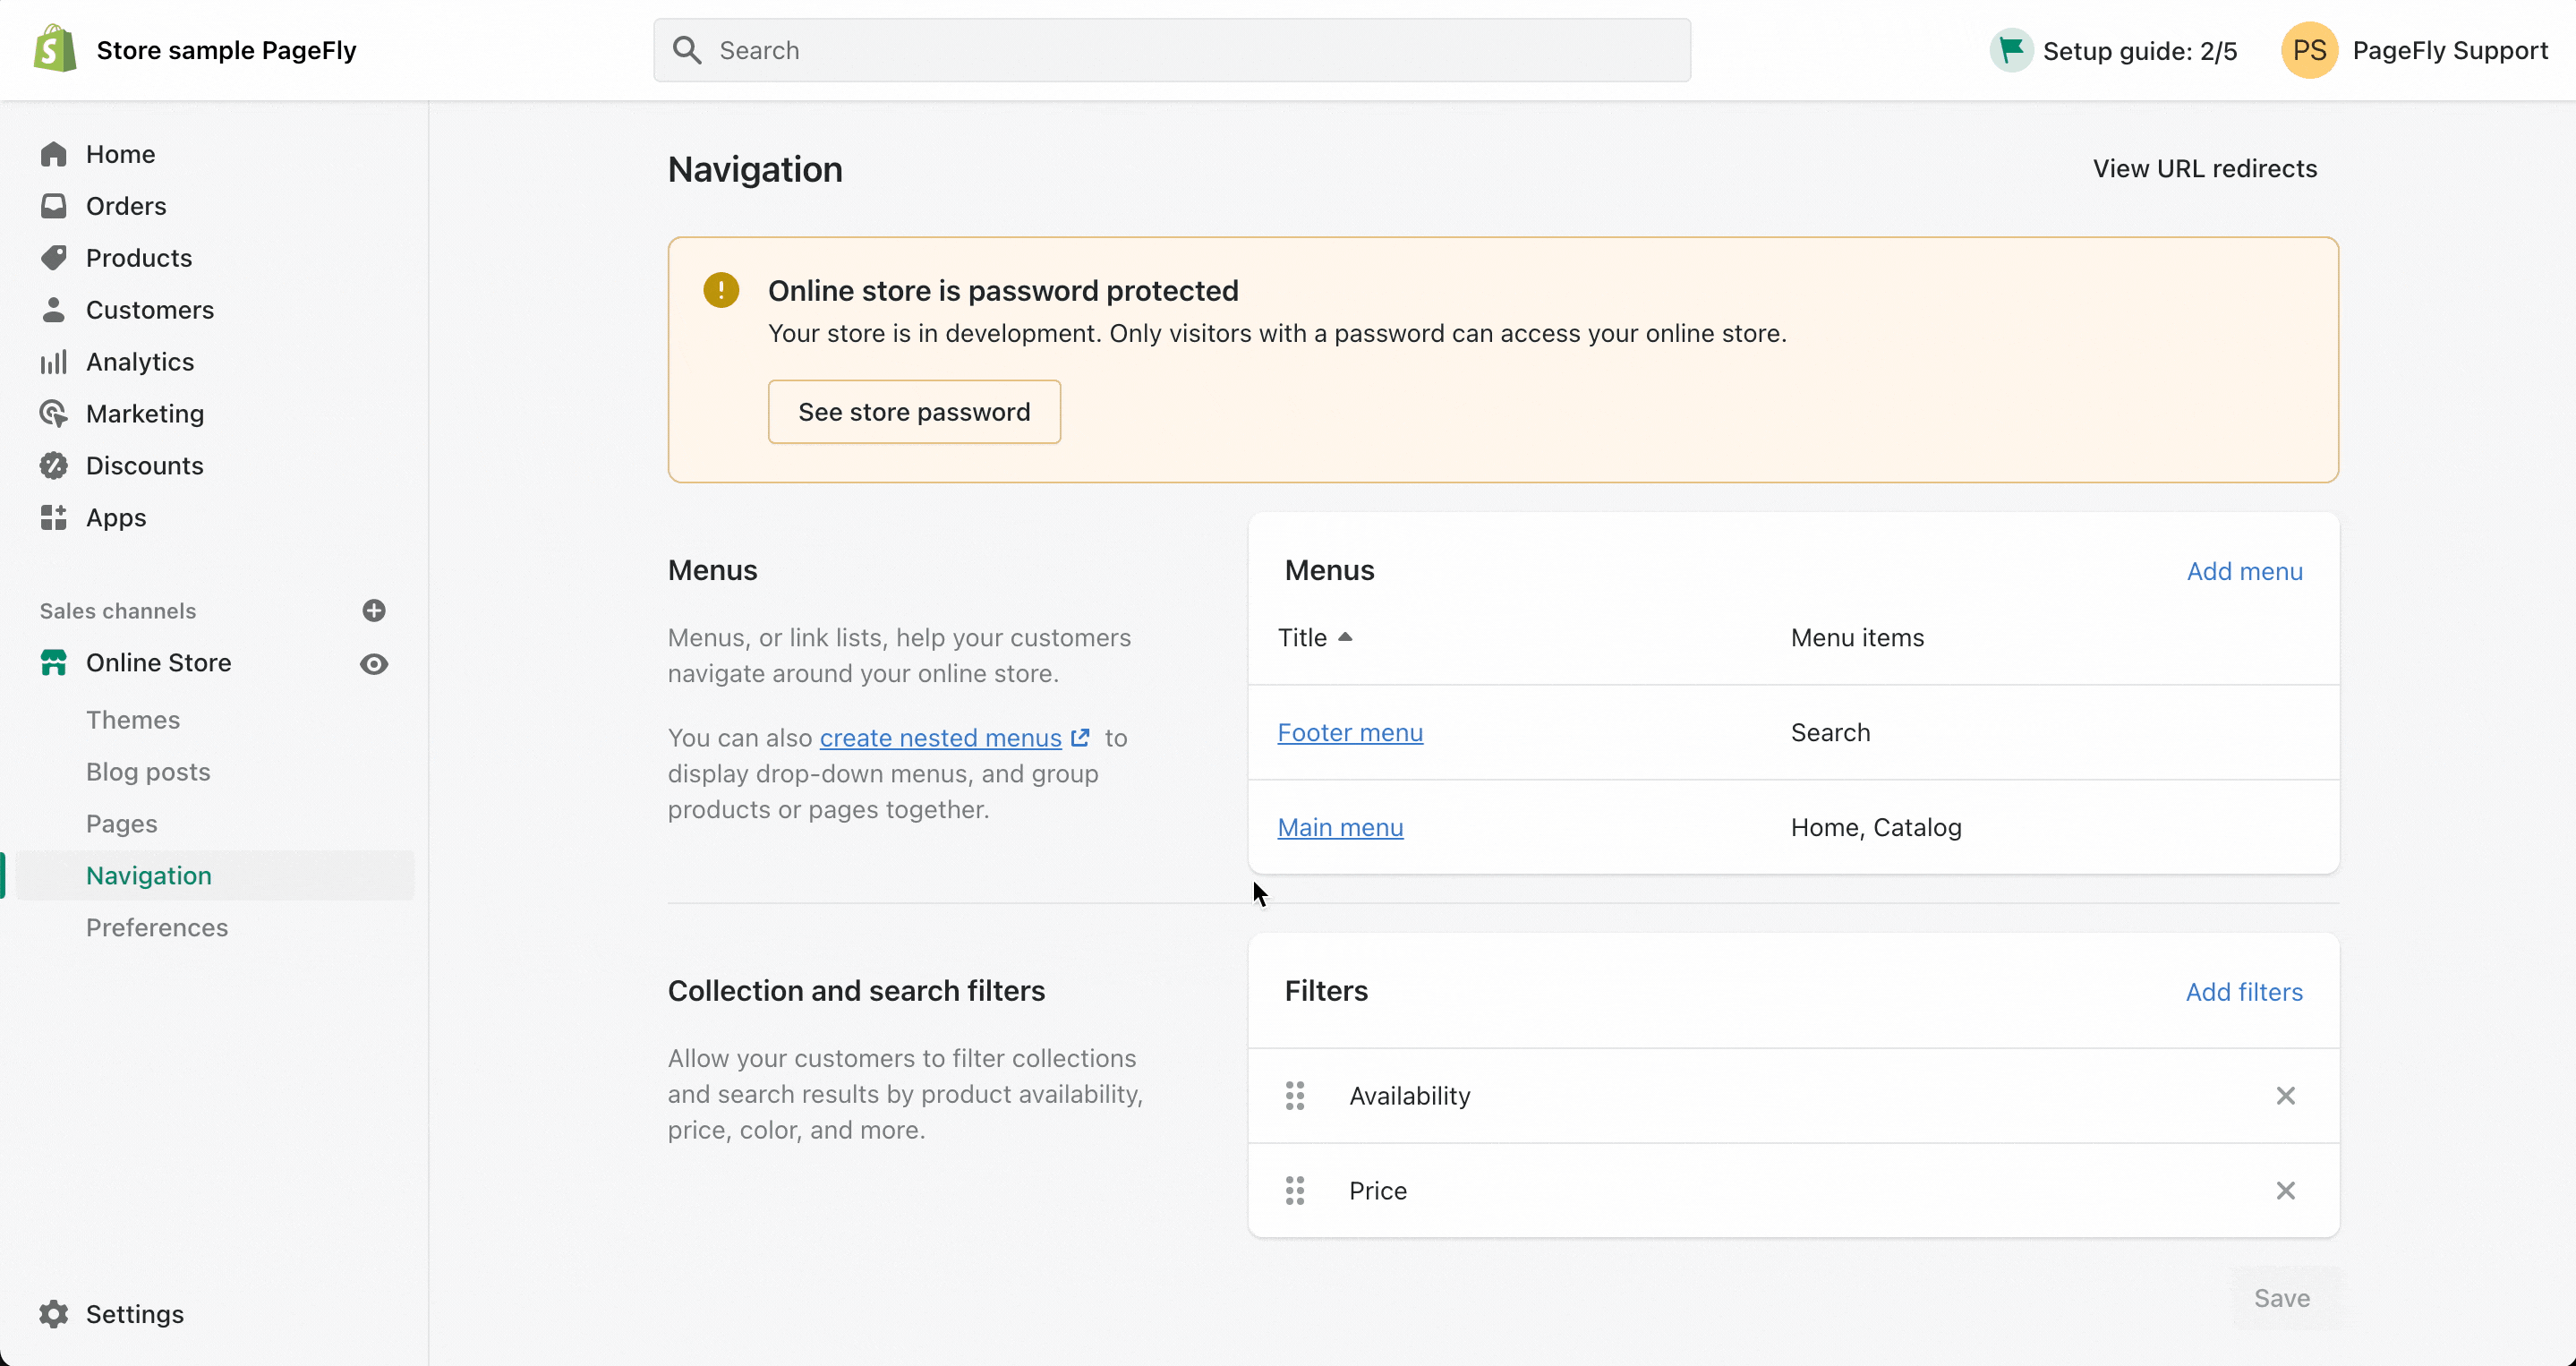
Task: Click the Home, Catalog menu items cell
Action: click(1876, 828)
